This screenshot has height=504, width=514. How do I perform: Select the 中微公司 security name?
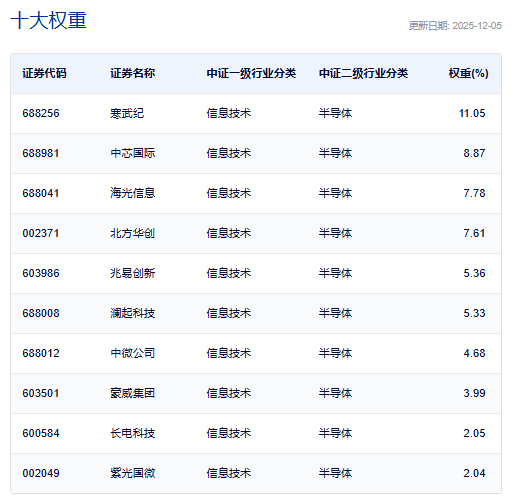coord(133,353)
